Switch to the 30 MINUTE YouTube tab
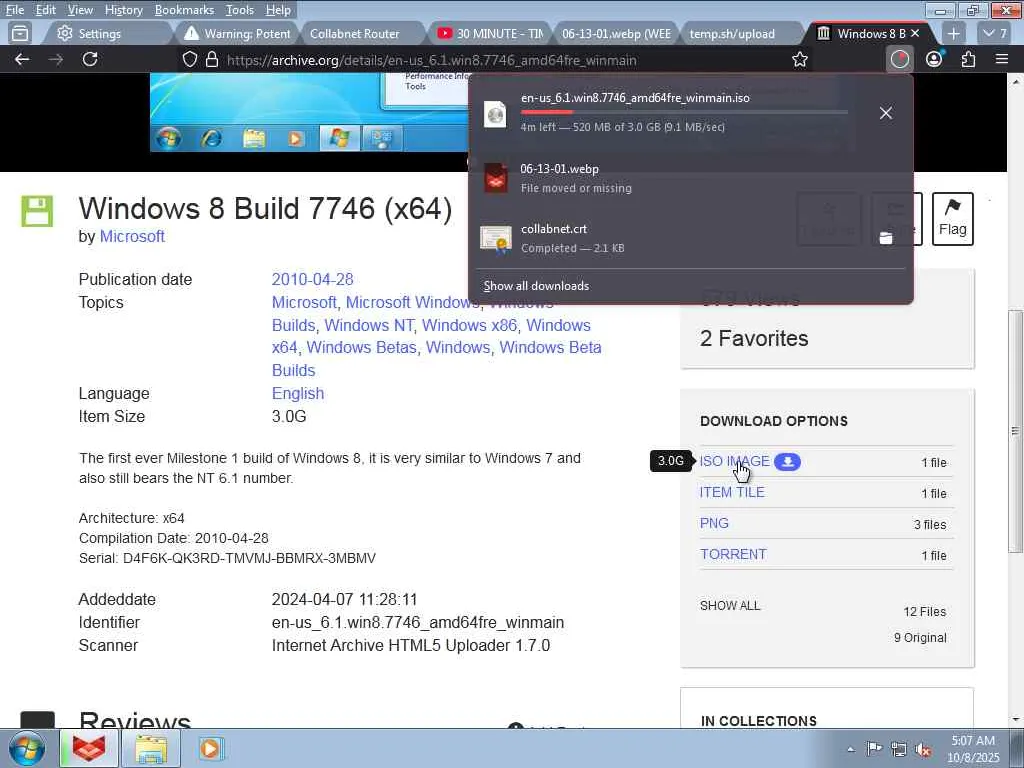The image size is (1024, 768). pos(490,33)
